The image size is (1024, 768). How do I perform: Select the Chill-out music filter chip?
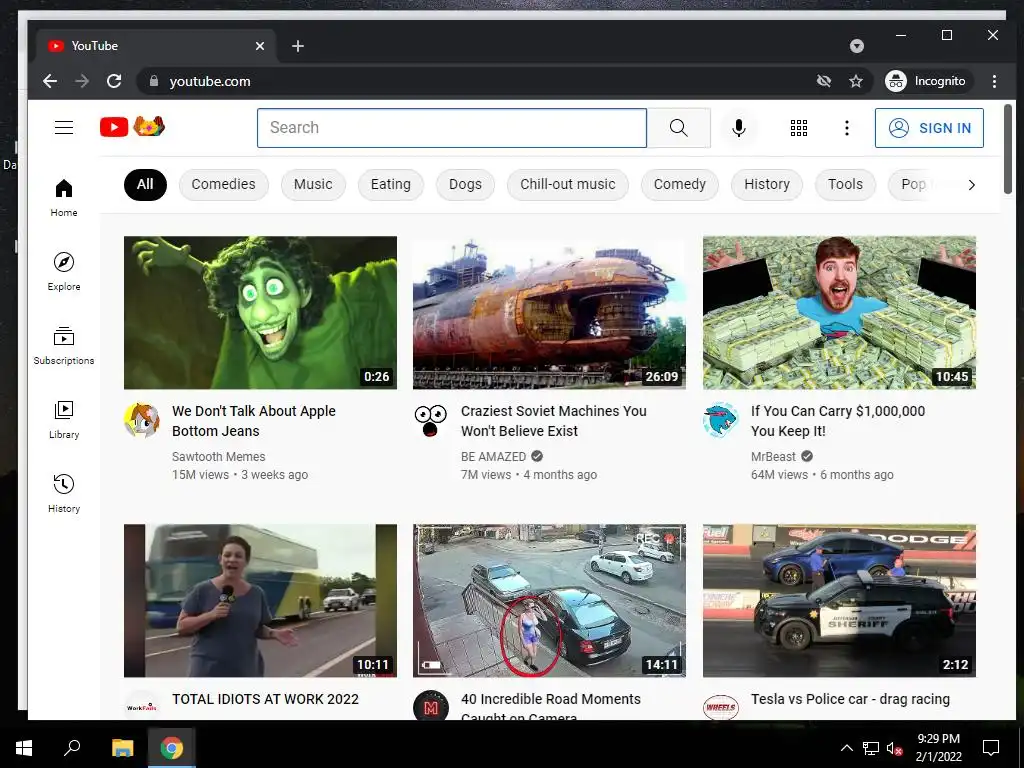point(568,184)
